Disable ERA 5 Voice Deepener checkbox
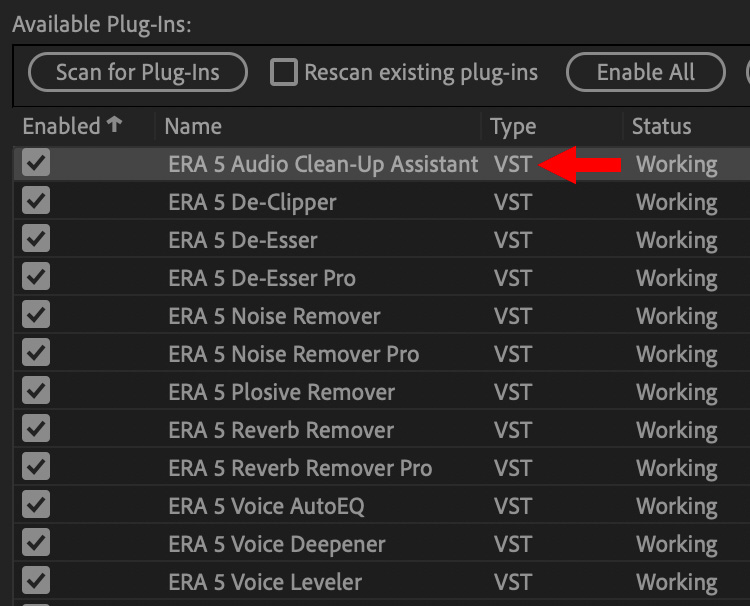 click(36, 542)
